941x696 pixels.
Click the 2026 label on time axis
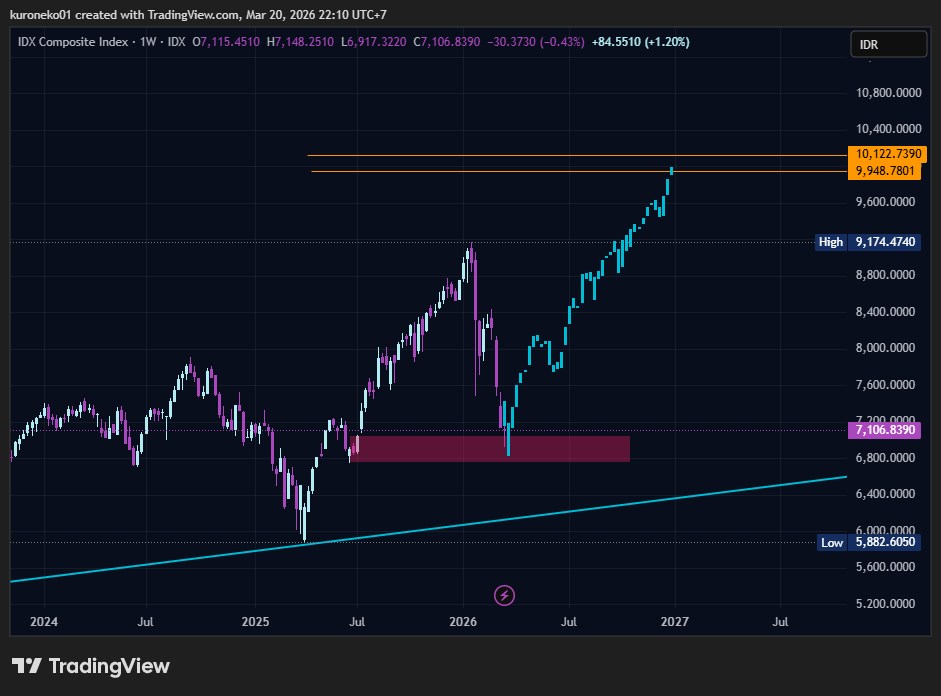point(463,622)
